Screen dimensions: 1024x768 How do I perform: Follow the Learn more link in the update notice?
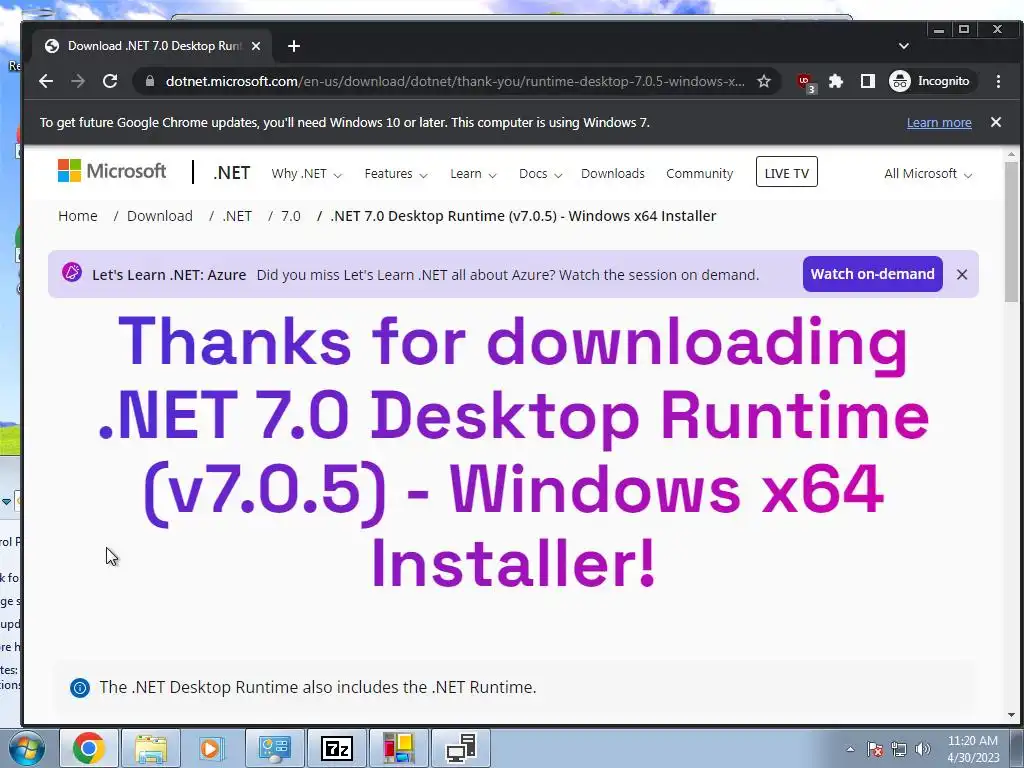(x=938, y=122)
